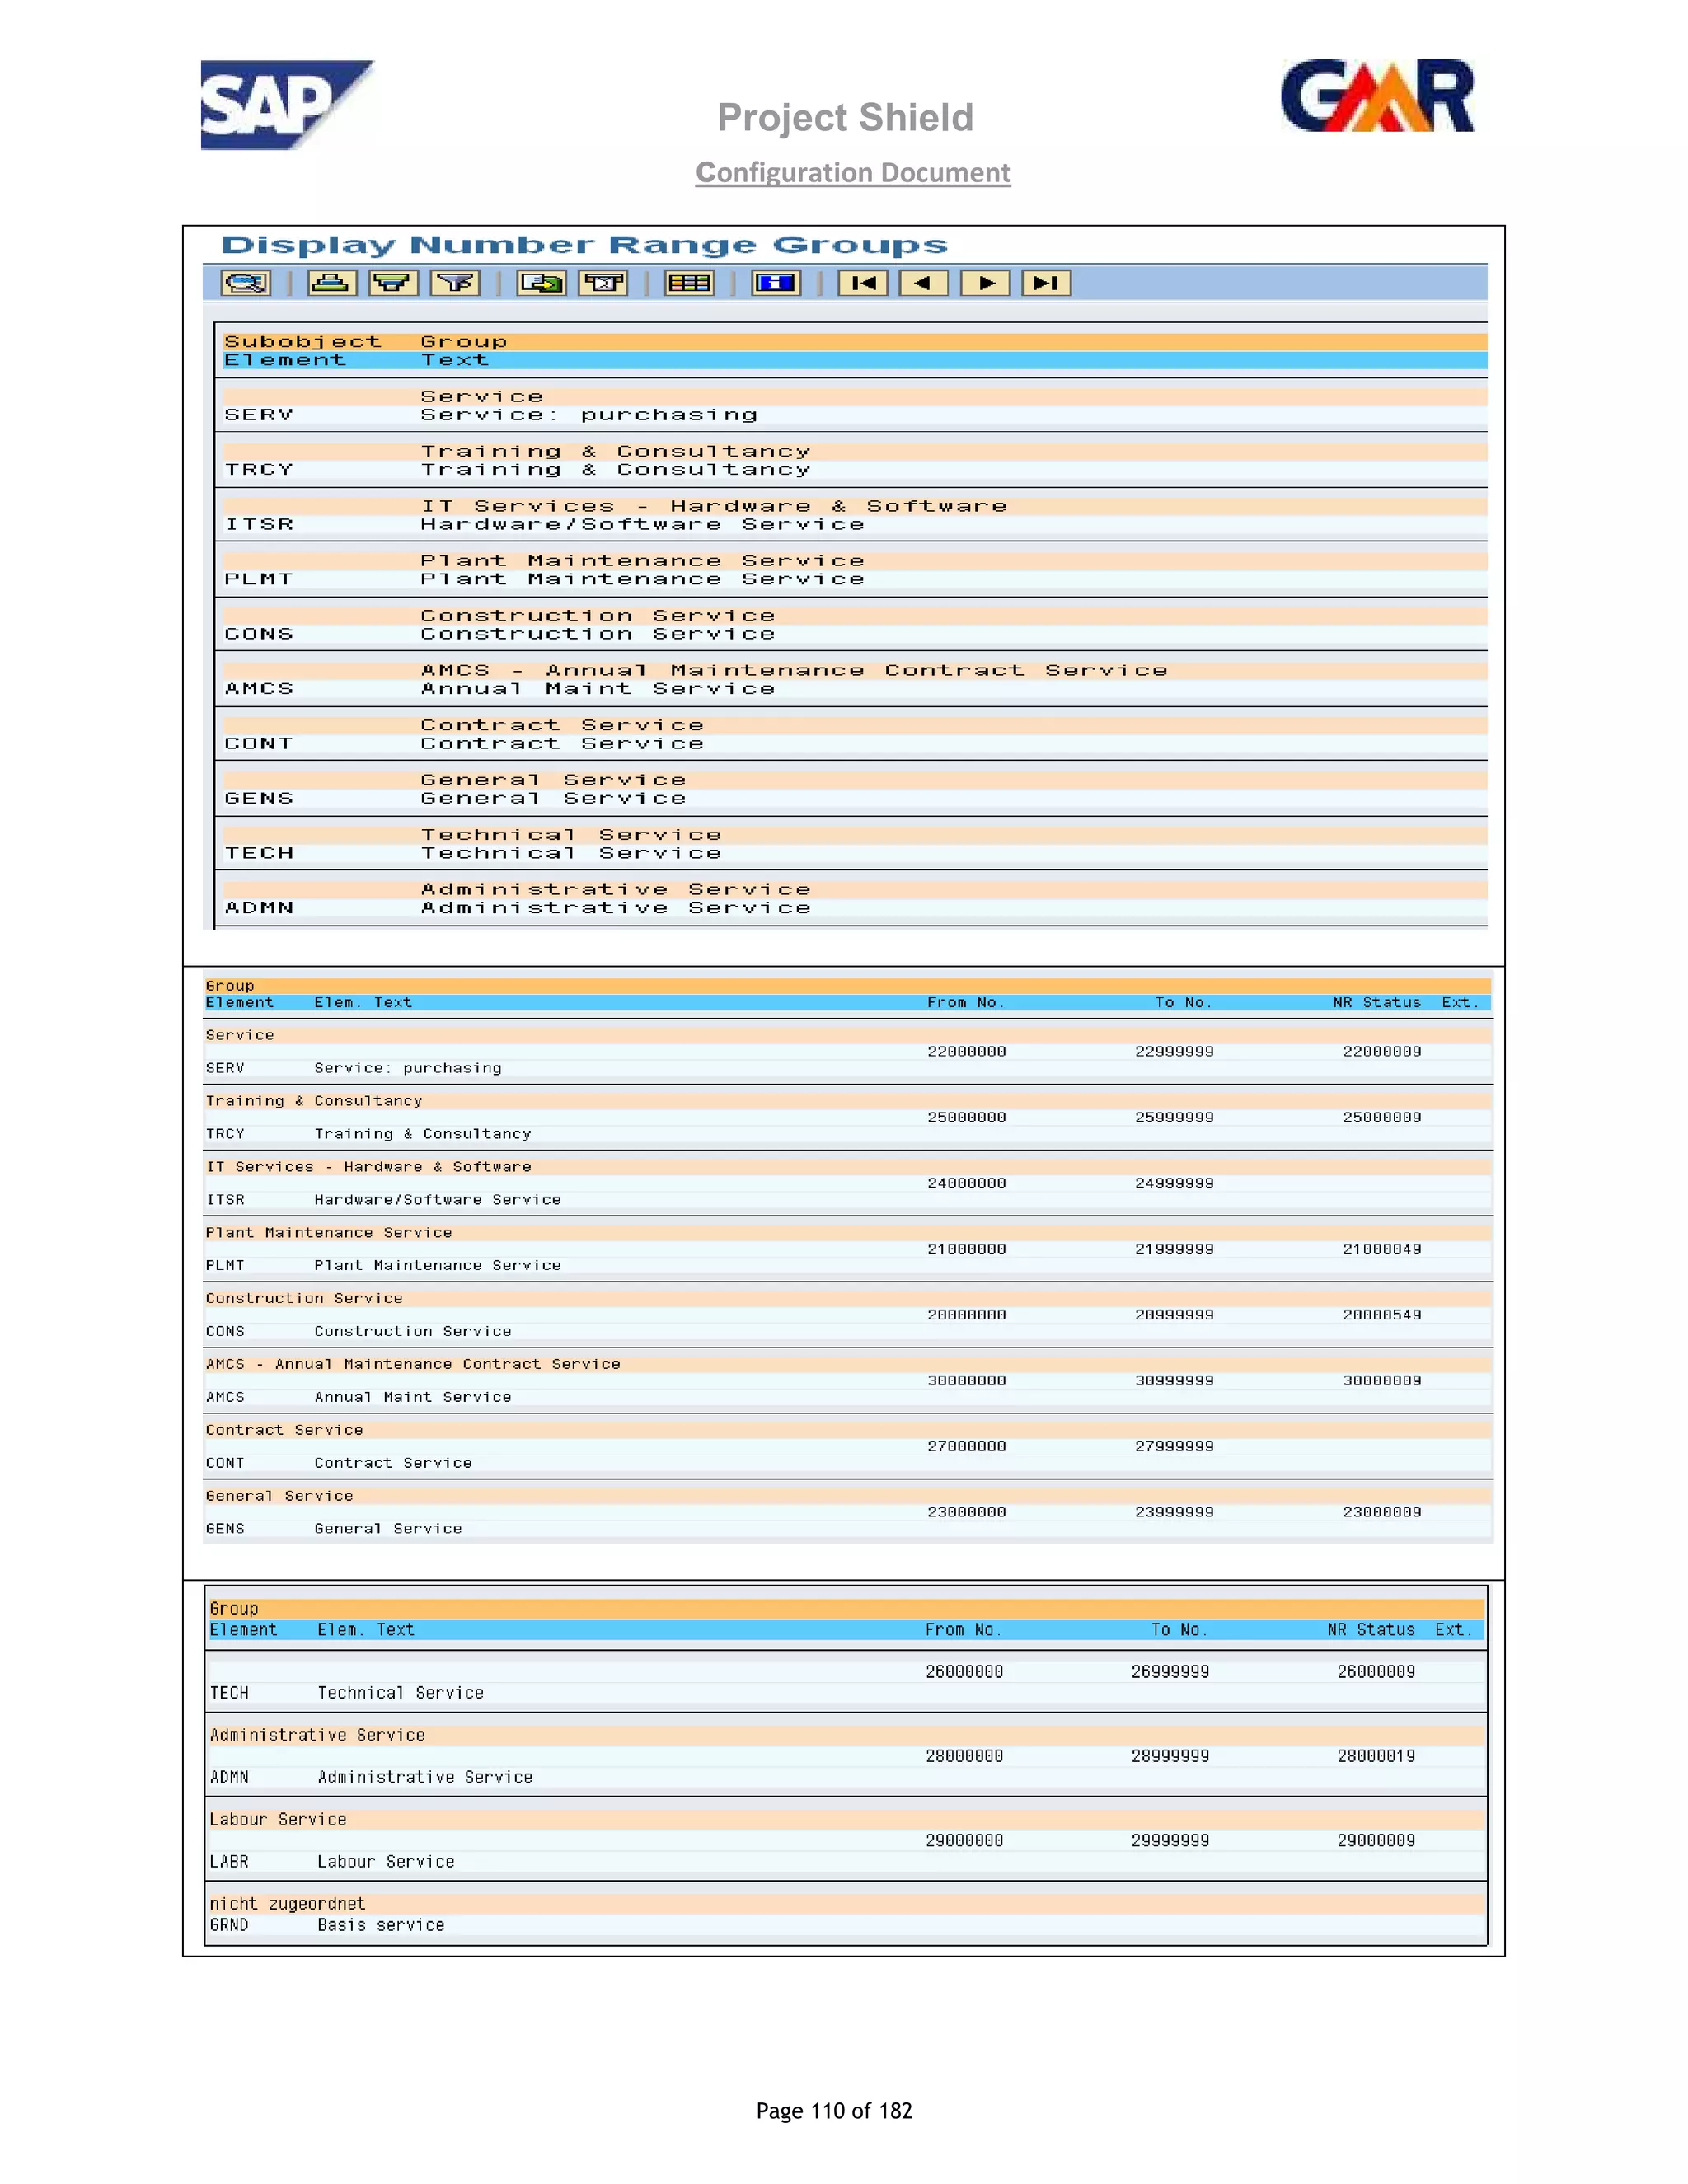Screen dimensions: 1688x2184
Task: Go to next page using the right arrow
Action: tap(986, 283)
